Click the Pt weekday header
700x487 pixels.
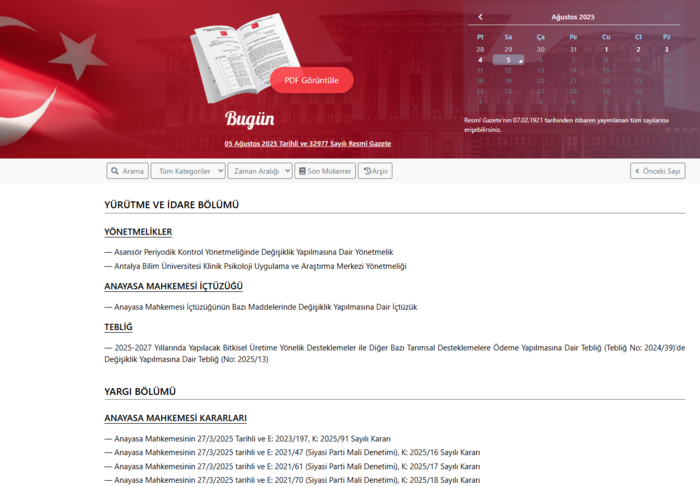click(x=480, y=37)
